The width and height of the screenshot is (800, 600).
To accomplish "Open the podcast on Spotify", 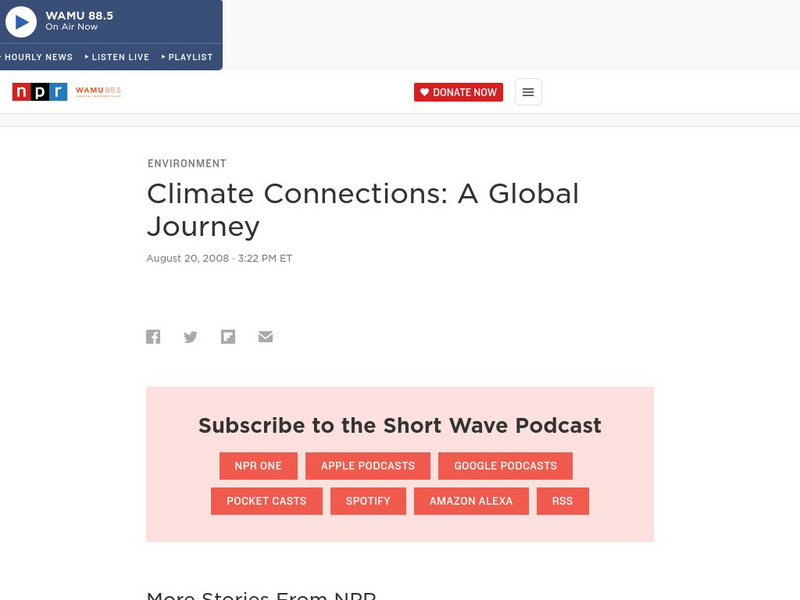I will (368, 501).
